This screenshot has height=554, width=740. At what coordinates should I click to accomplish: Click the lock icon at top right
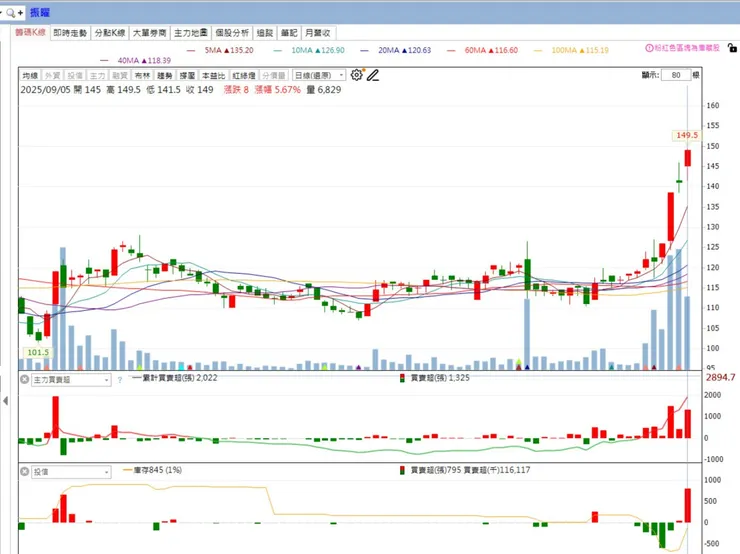coord(732,48)
